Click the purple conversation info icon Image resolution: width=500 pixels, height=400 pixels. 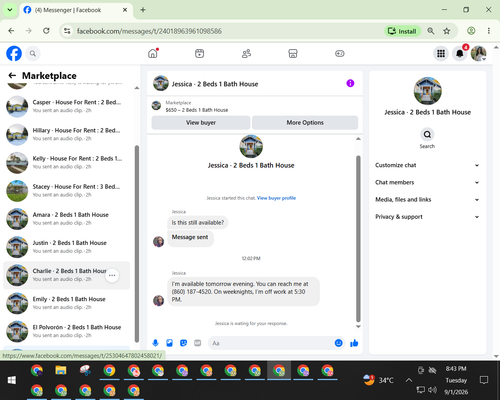[350, 83]
